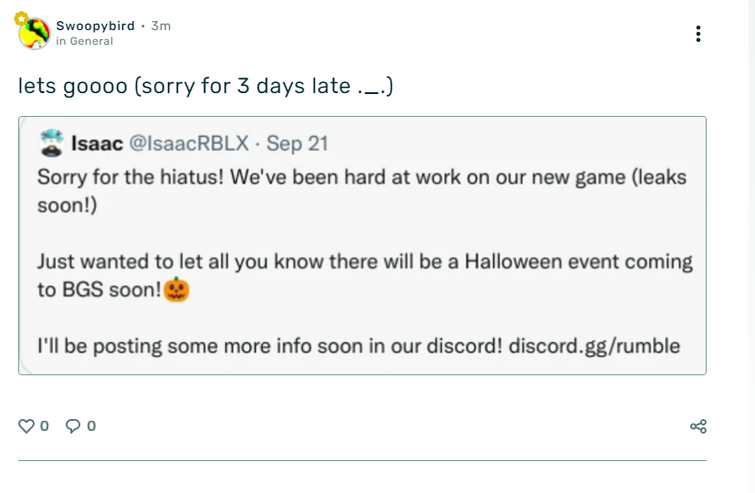This screenshot has height=493, width=755.
Task: Share the post using the share icon
Action: pyautogui.click(x=698, y=426)
